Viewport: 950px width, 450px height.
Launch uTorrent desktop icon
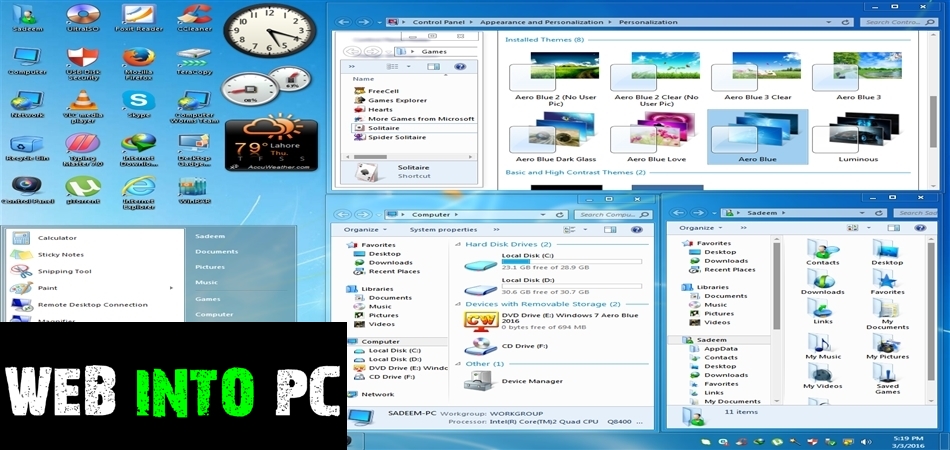pyautogui.click(x=83, y=189)
